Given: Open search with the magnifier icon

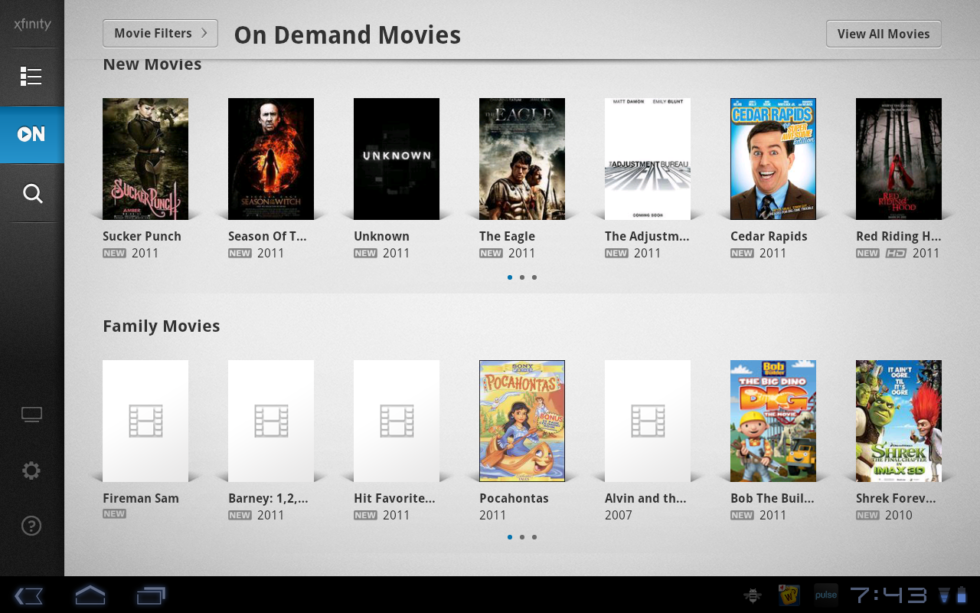Looking at the screenshot, I should point(31,192).
